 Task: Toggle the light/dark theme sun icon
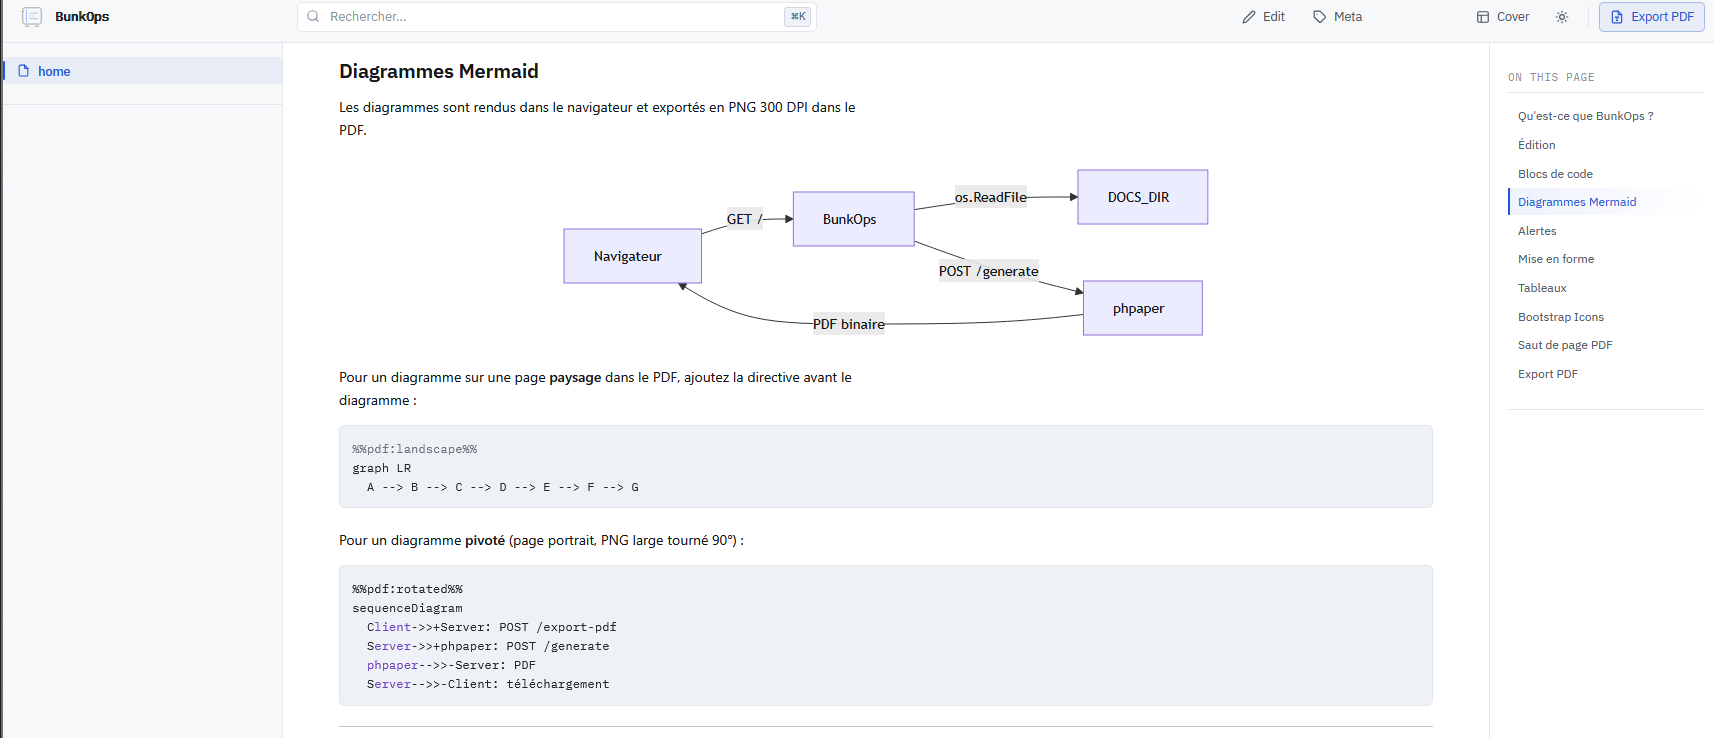[1562, 17]
